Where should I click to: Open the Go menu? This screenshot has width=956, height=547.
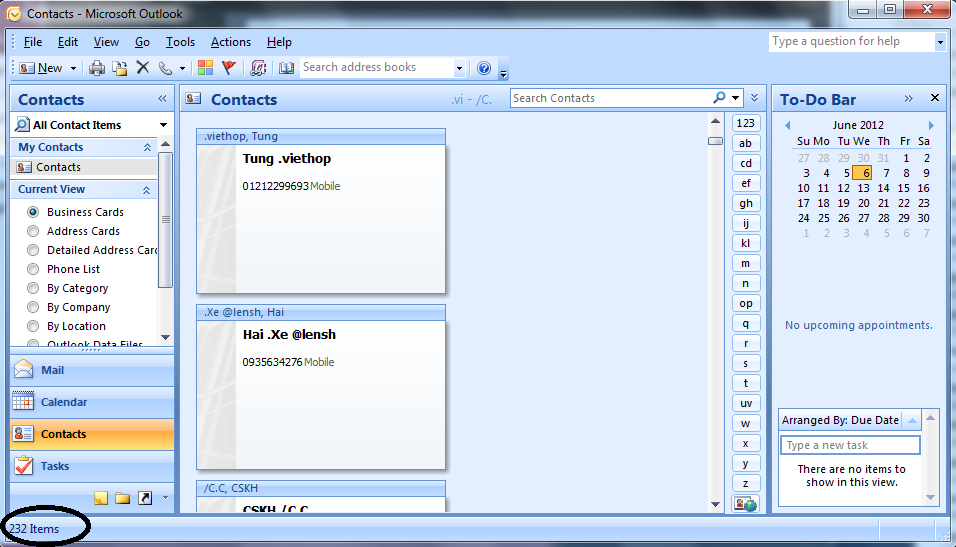click(142, 42)
